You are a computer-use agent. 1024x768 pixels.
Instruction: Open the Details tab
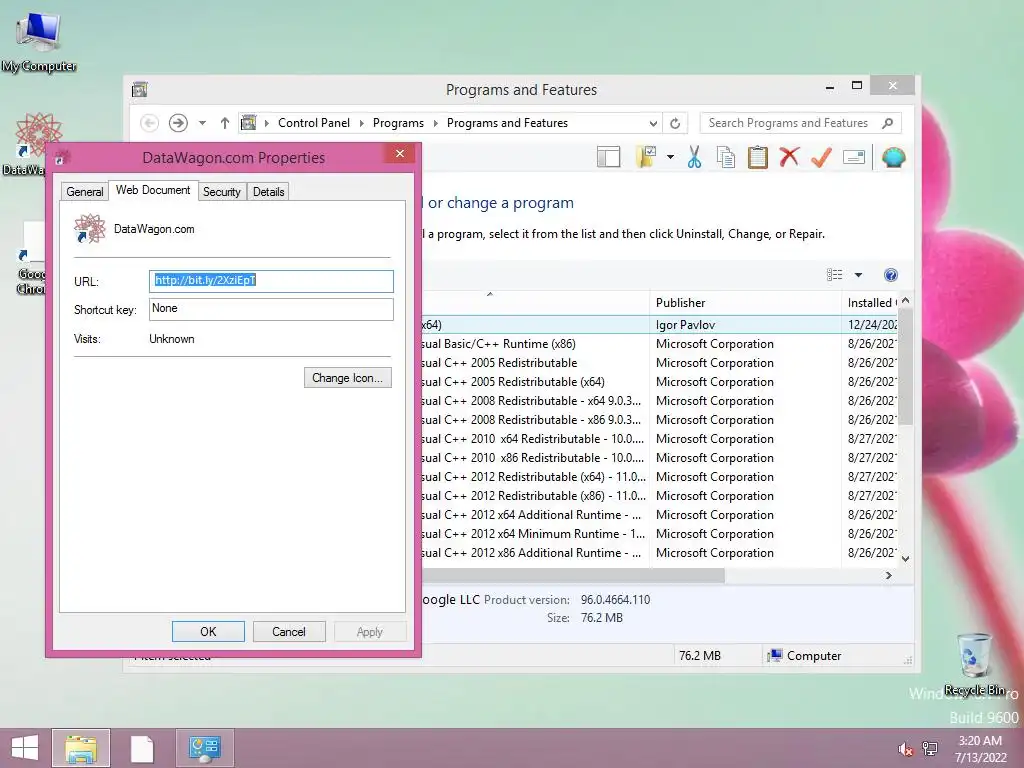coord(268,192)
